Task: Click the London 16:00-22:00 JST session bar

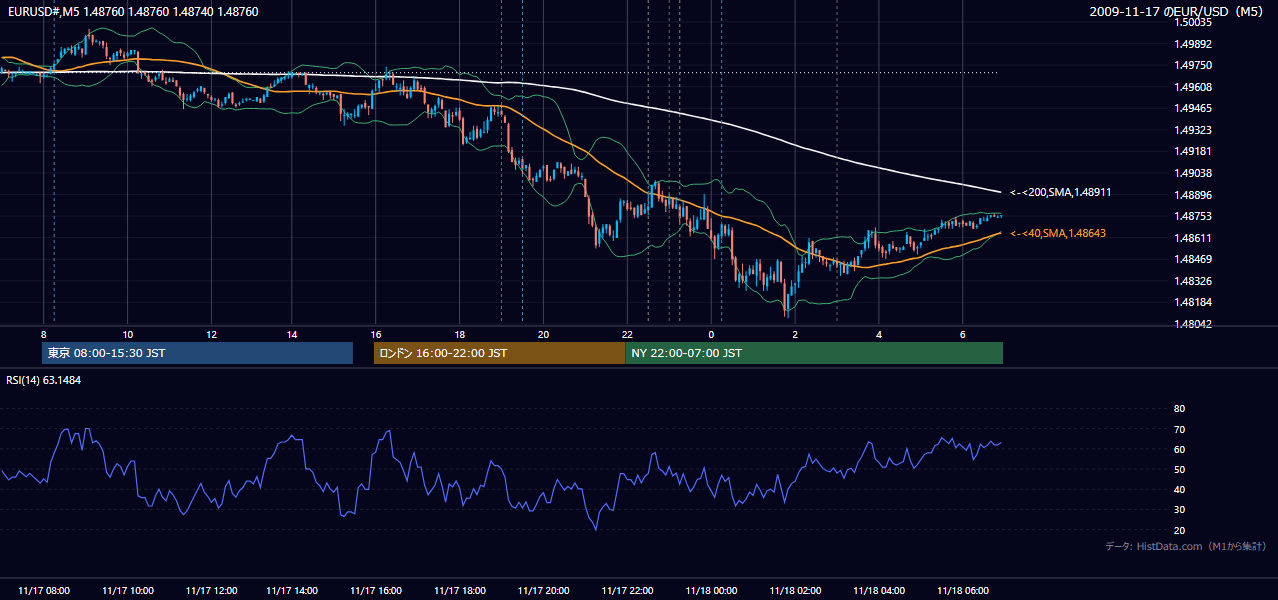Action: (499, 353)
